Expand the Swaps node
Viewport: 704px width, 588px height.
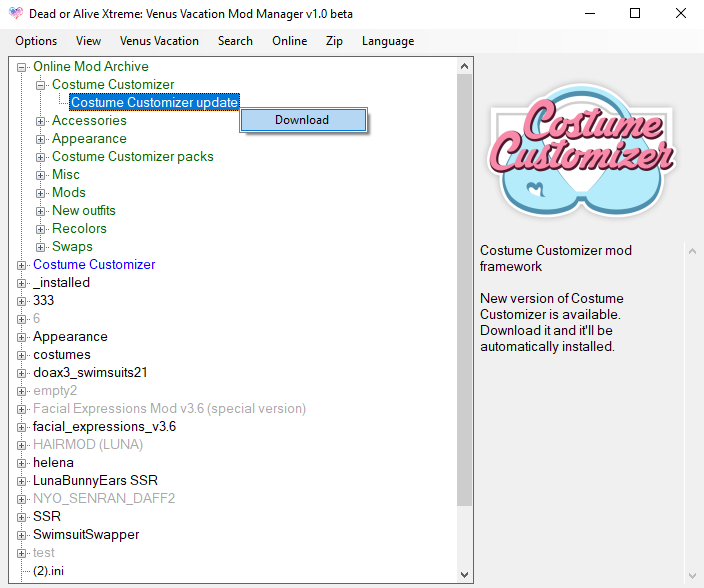coord(40,247)
